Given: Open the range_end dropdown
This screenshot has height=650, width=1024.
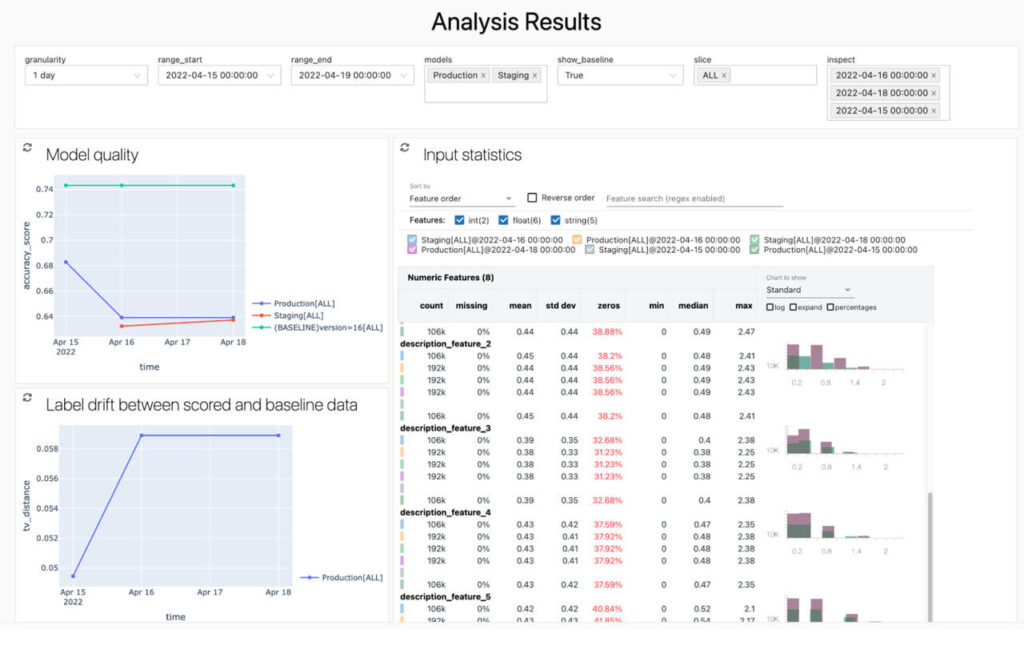Looking at the screenshot, I should click(x=353, y=75).
